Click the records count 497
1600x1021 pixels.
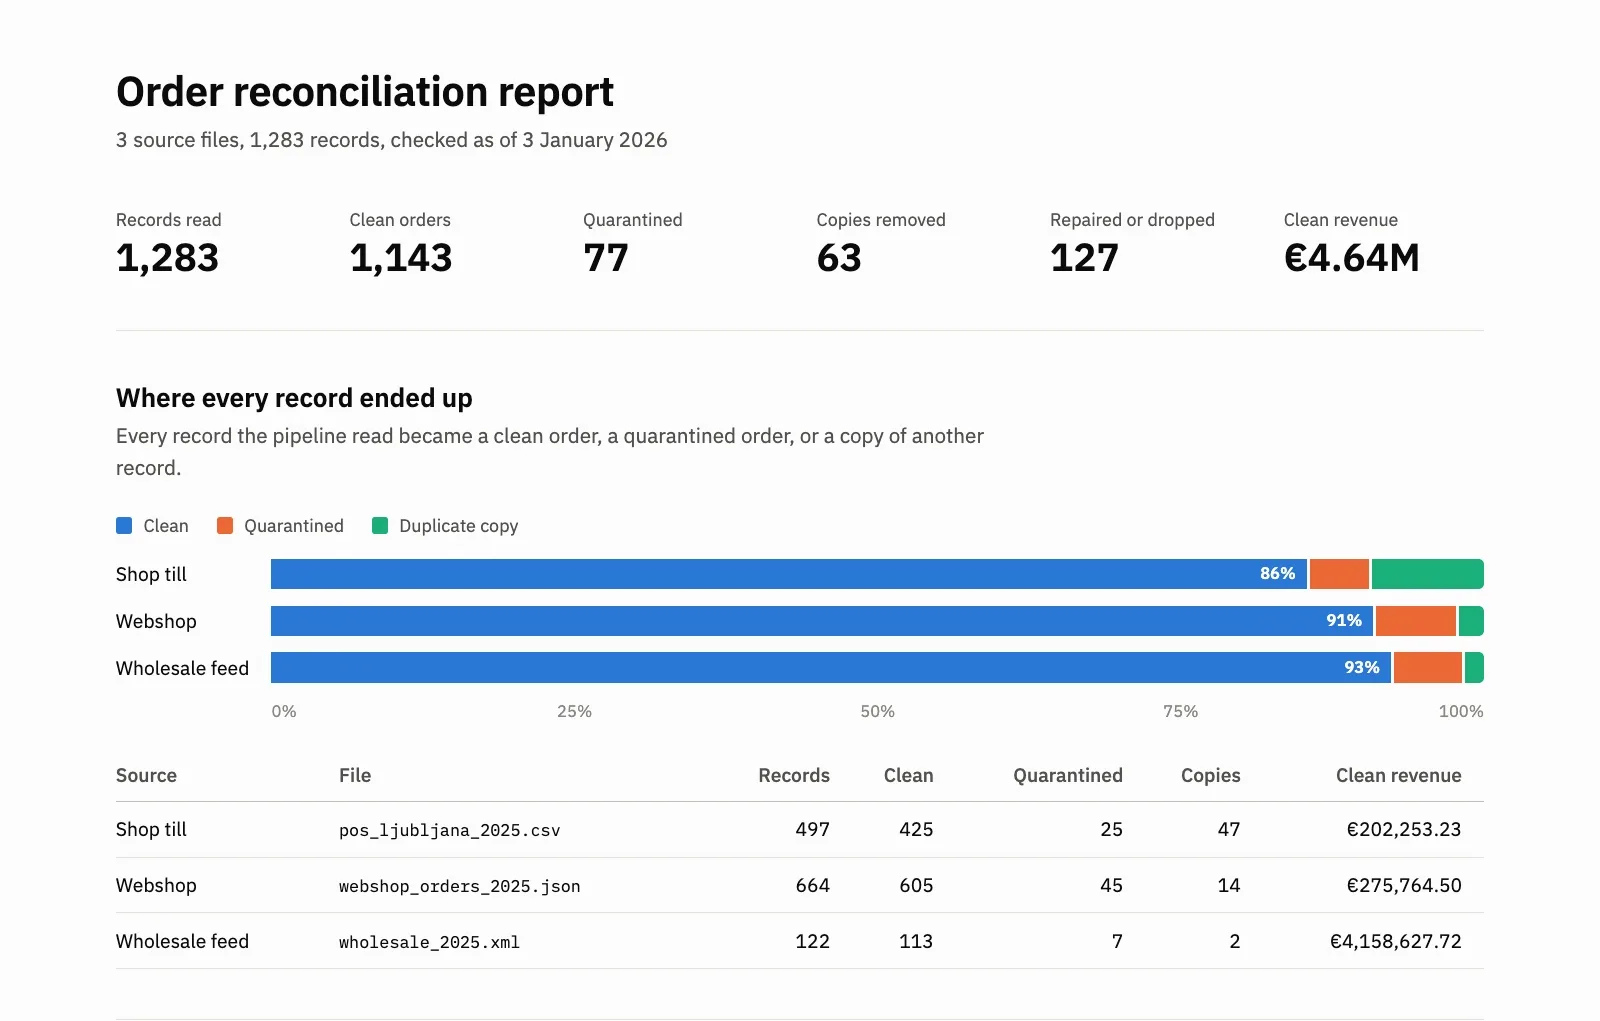813,829
